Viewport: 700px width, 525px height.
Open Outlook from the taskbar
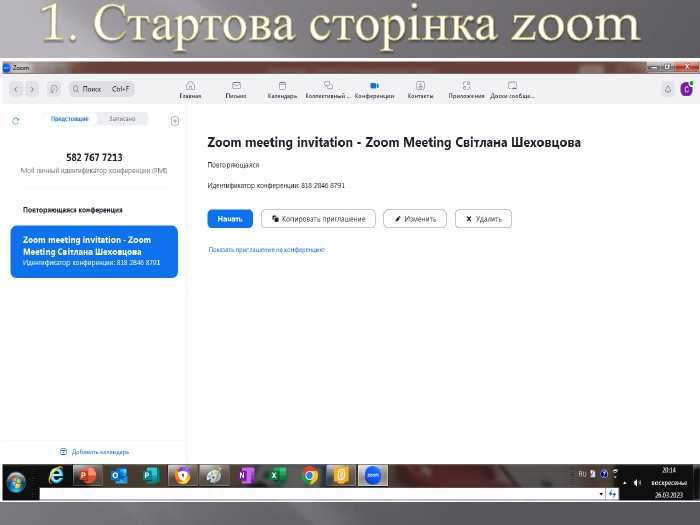[119, 475]
